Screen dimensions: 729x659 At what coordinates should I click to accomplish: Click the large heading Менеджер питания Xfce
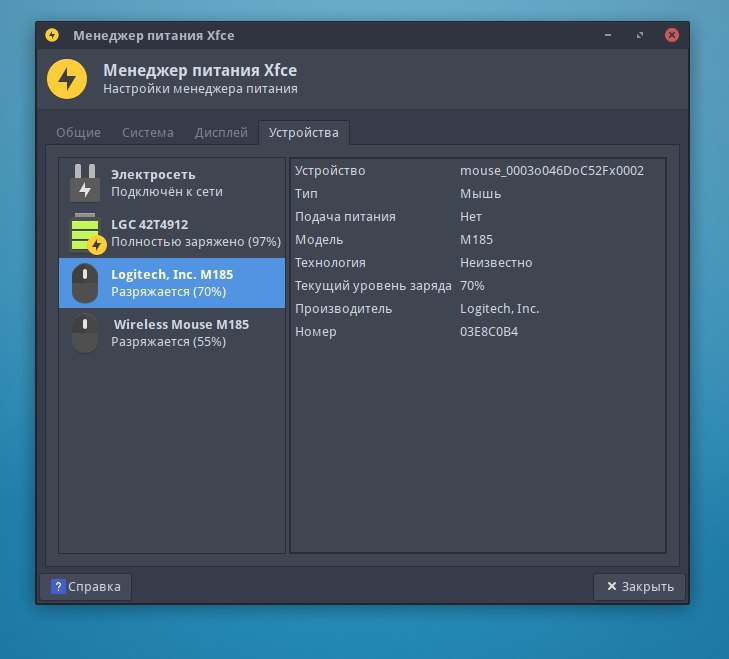pyautogui.click(x=200, y=70)
